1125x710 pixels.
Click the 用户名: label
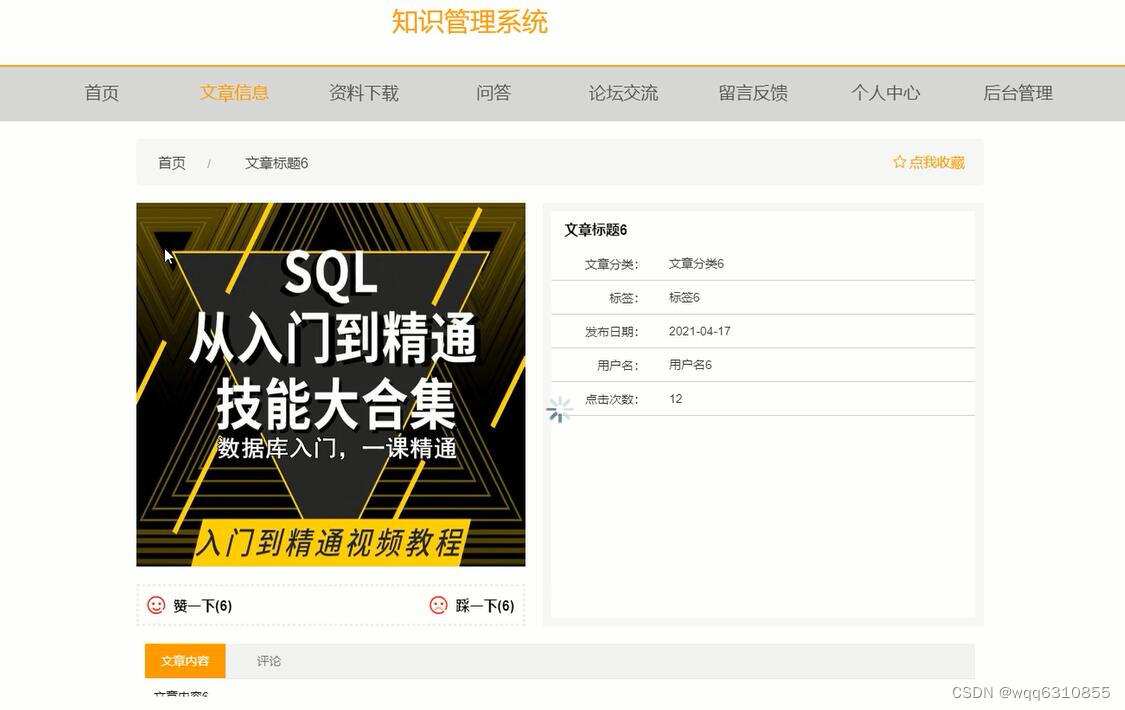coord(617,365)
